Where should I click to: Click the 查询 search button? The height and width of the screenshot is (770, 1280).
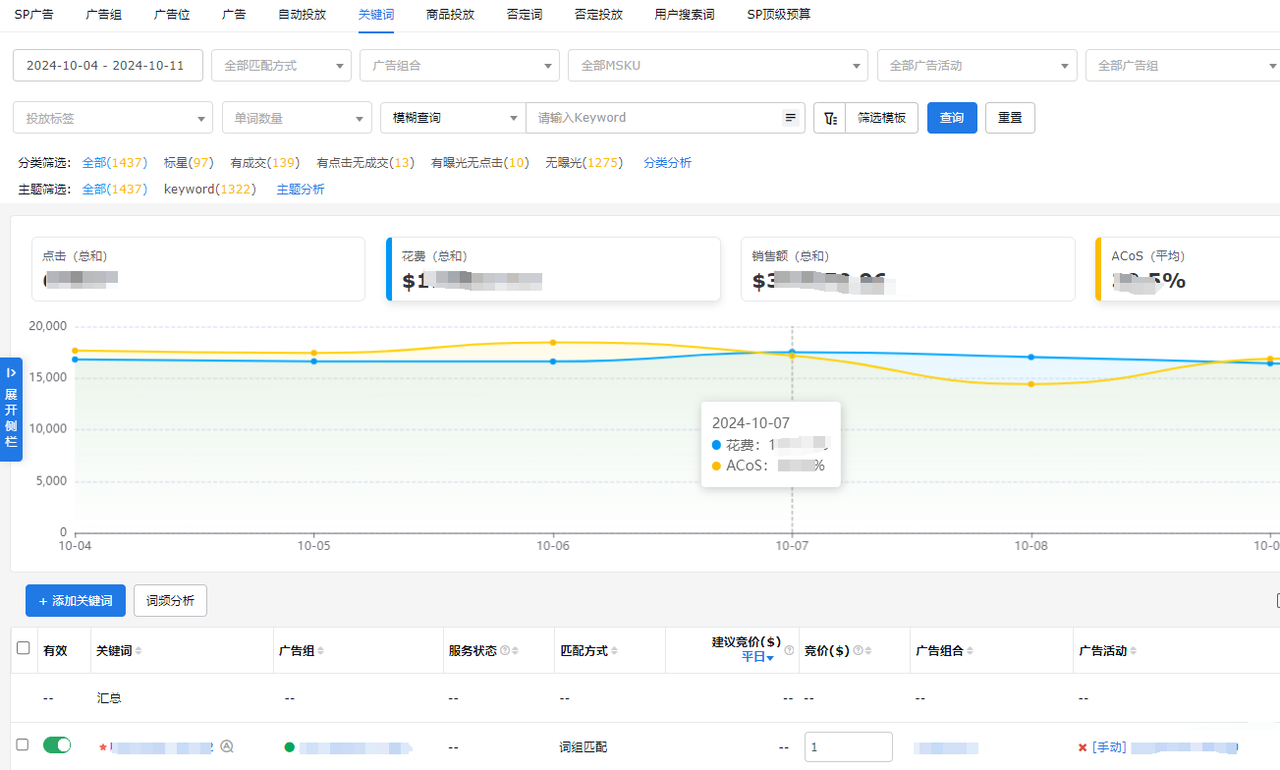tap(952, 118)
